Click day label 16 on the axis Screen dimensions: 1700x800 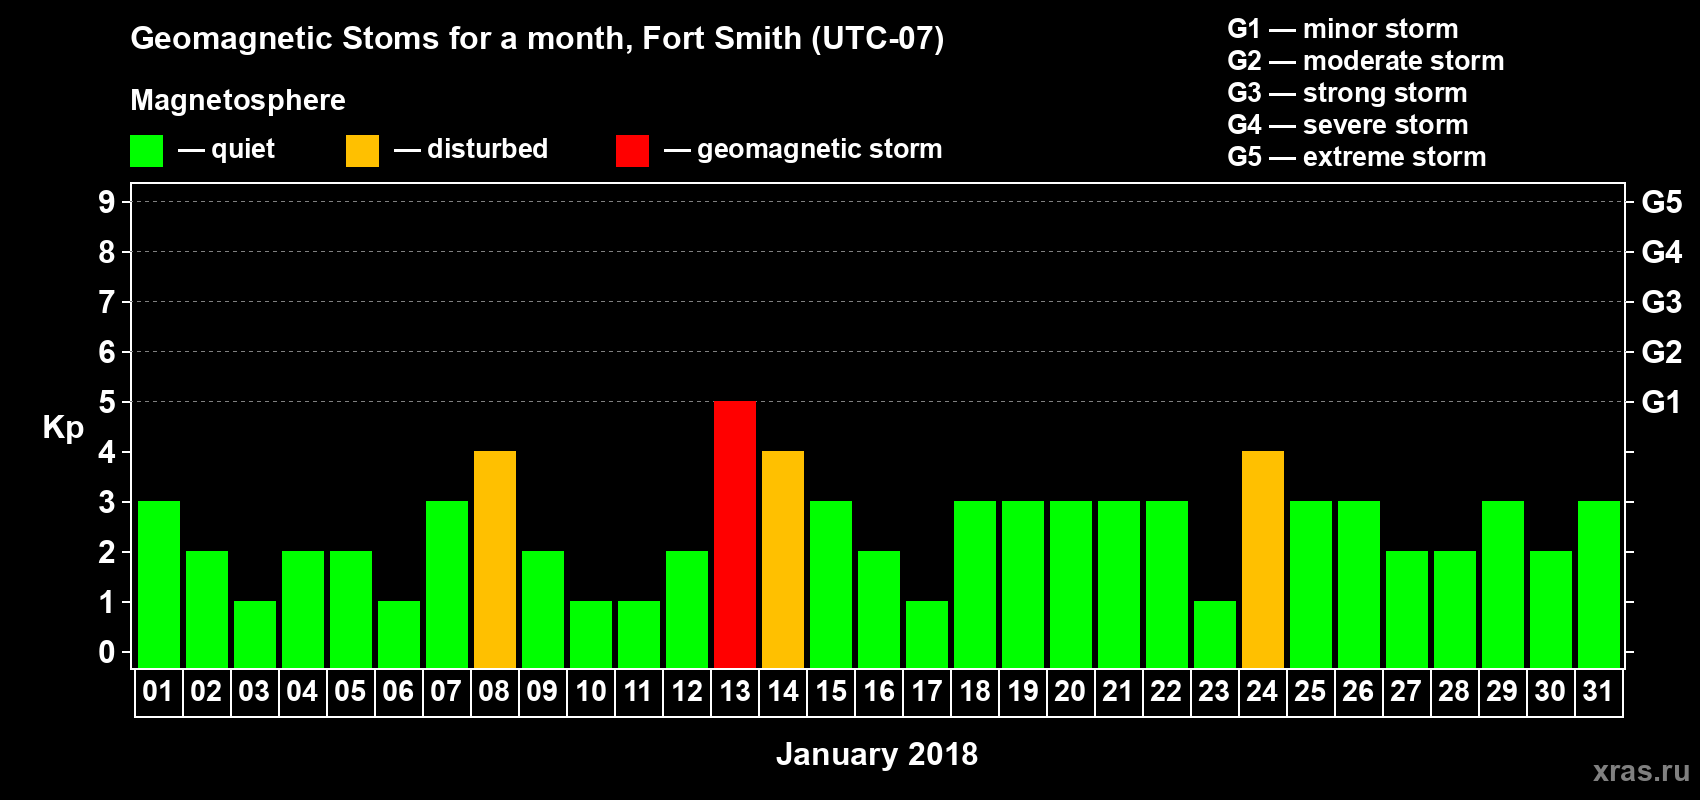click(x=879, y=691)
